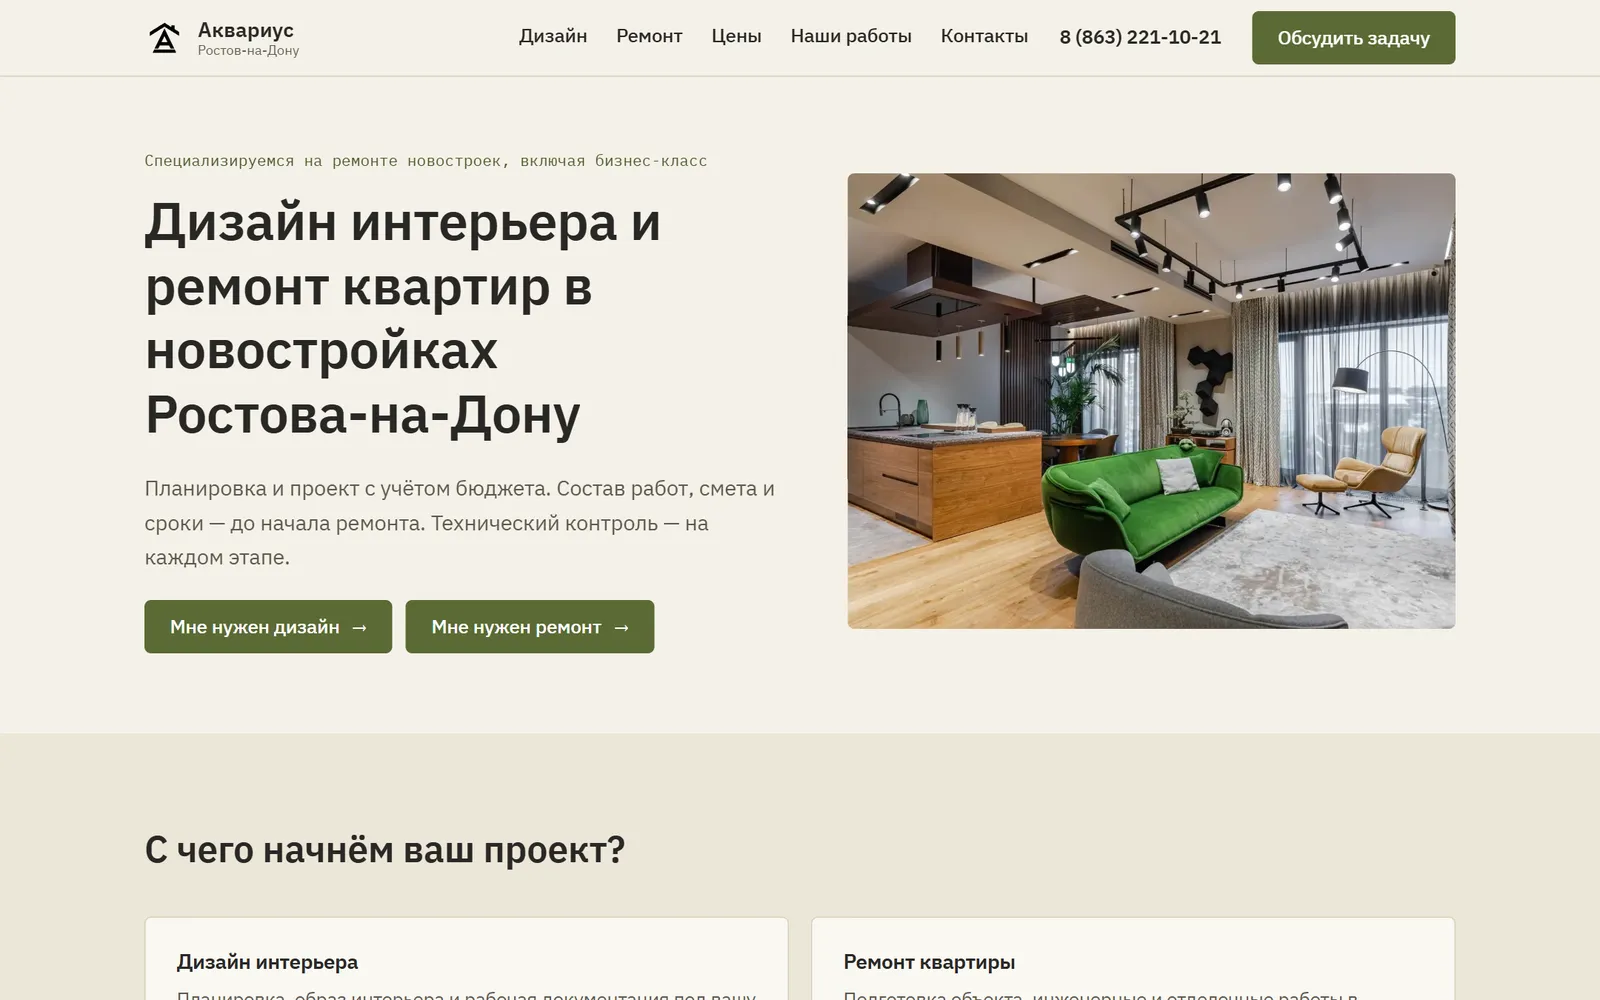The width and height of the screenshot is (1600, 1000).
Task: Click the Обсудить задачу button
Action: point(1353,38)
